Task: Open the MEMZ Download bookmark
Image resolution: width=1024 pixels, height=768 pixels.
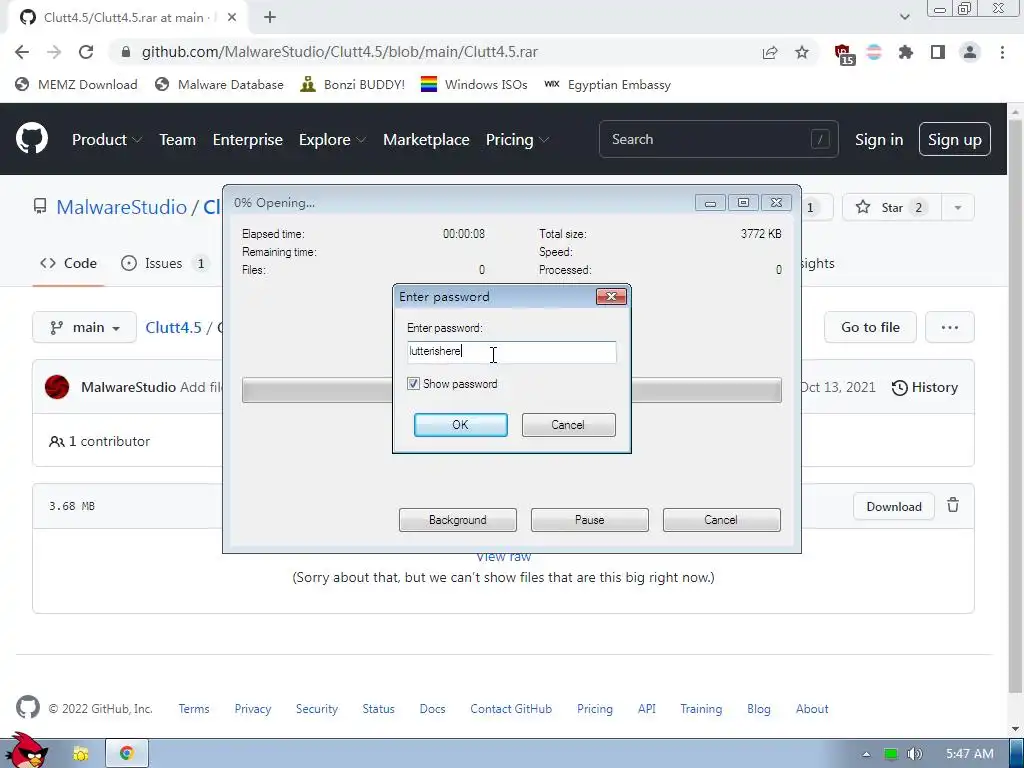Action: pyautogui.click(x=76, y=84)
